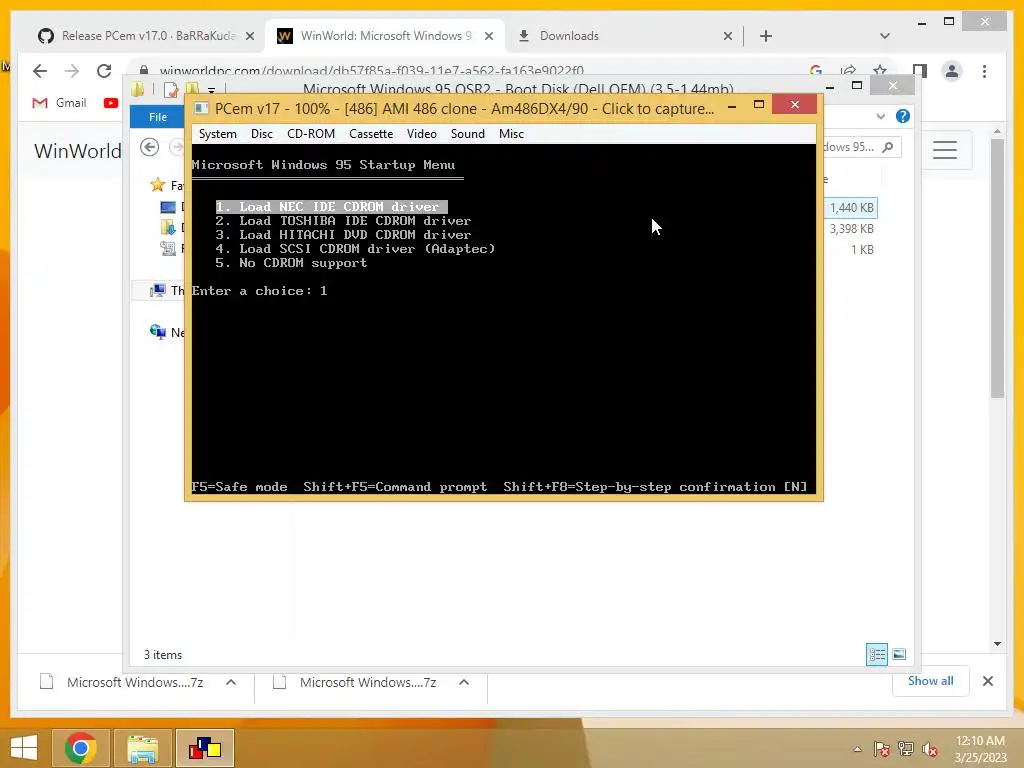Select the 'Load TOSHIBA IDE CDROM driver' line
Image resolution: width=1024 pixels, height=768 pixels.
pyautogui.click(x=343, y=221)
